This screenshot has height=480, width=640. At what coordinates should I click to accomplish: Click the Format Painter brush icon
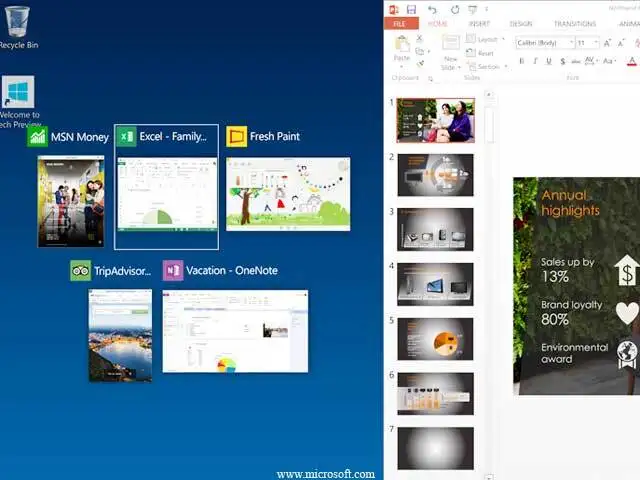pos(420,64)
